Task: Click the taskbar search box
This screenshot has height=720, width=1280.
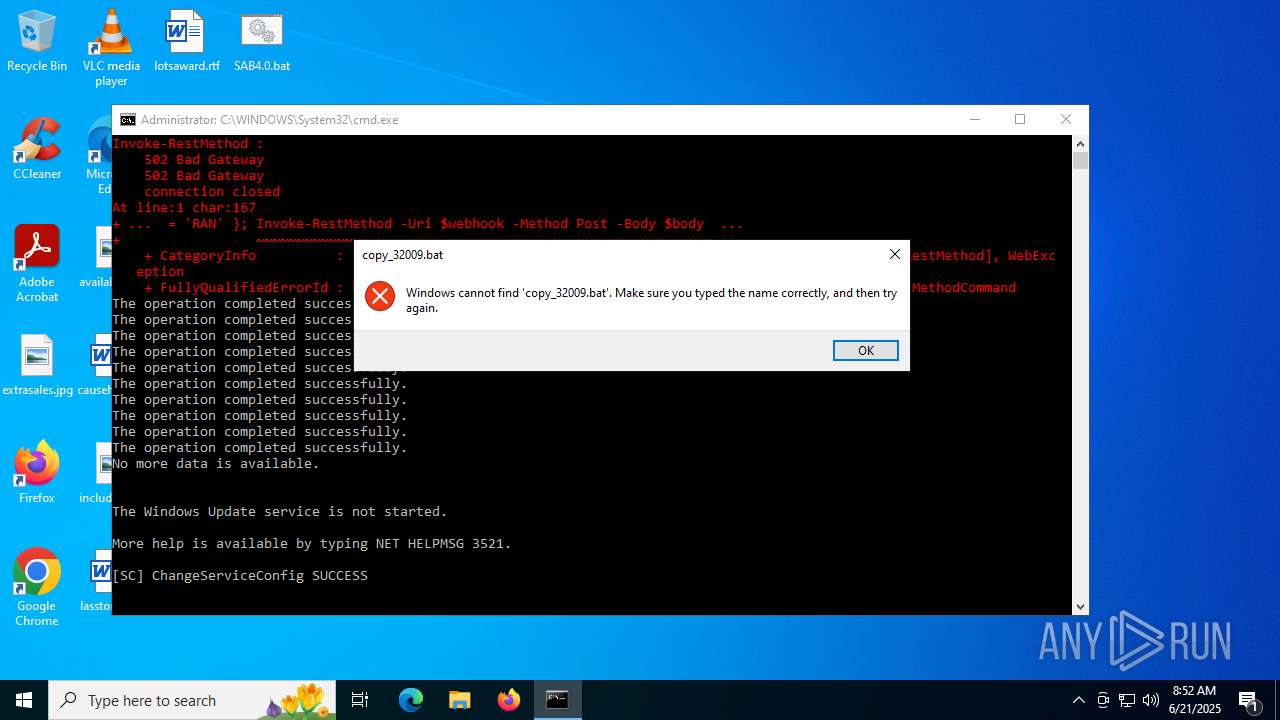Action: point(194,700)
